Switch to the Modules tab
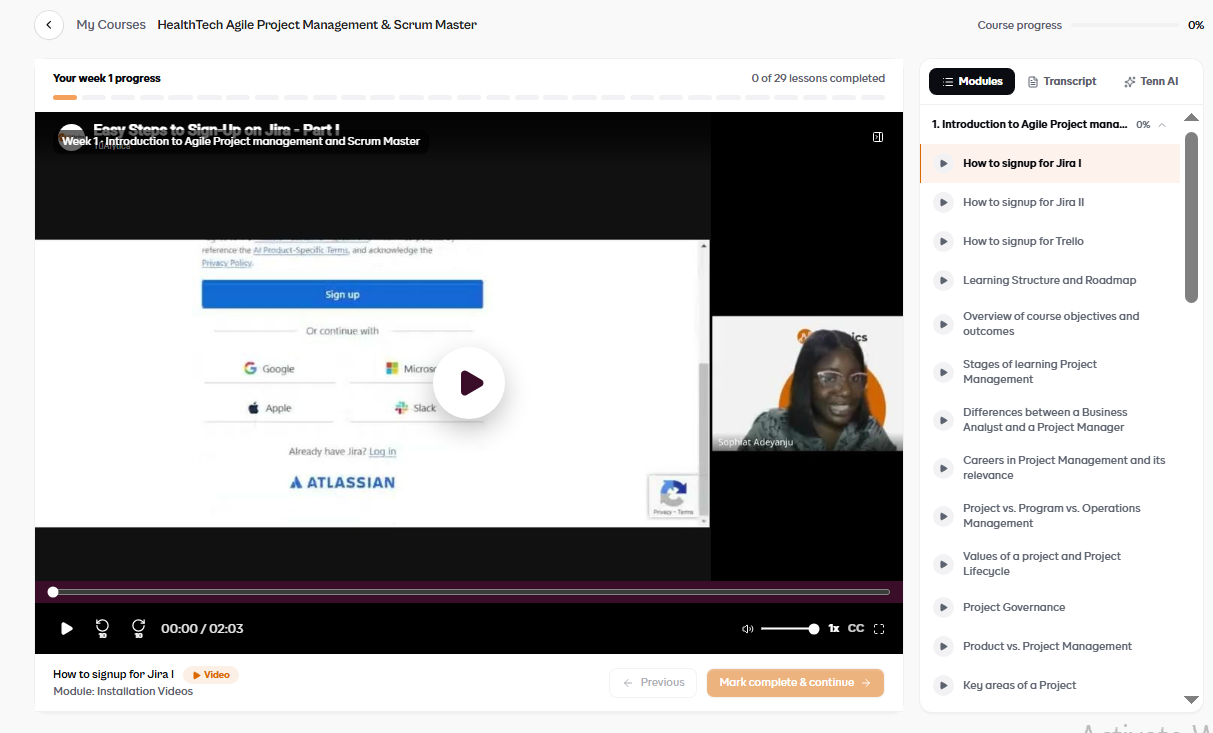The image size is (1213, 733). 972,81
